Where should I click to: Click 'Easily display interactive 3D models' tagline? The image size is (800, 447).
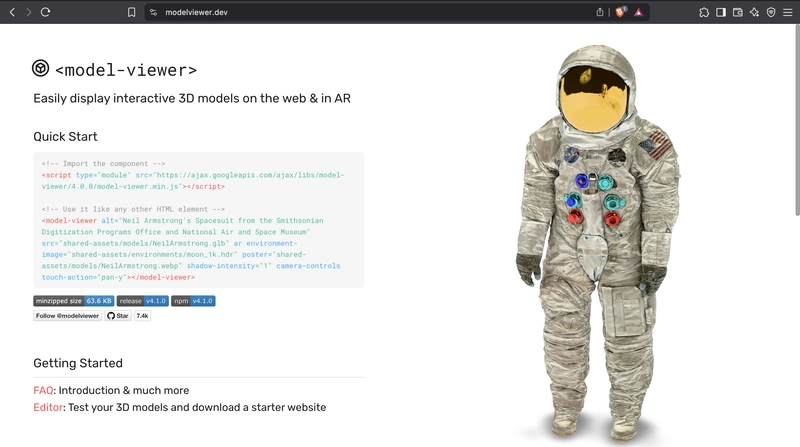point(192,98)
